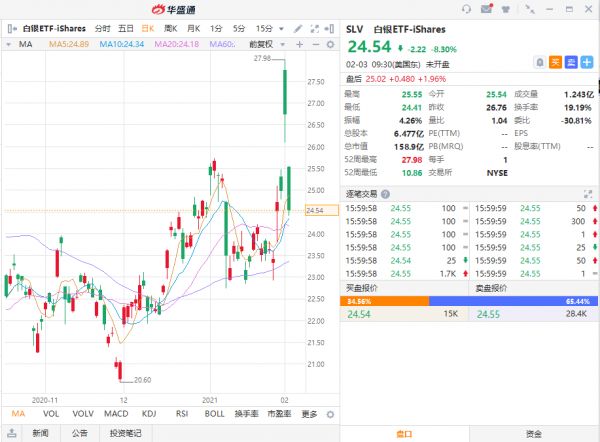Open the 新闻 news tab
Screen dimensions: 600x442
click(39, 433)
